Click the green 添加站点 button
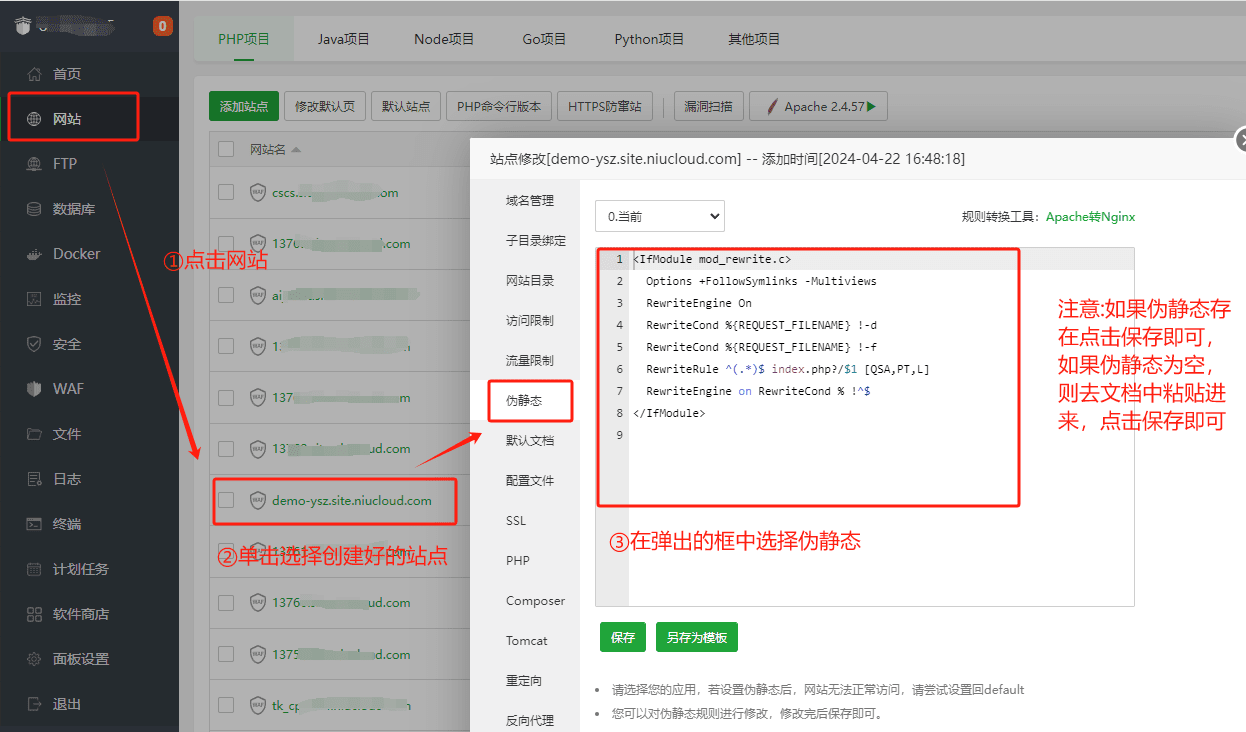 point(243,107)
